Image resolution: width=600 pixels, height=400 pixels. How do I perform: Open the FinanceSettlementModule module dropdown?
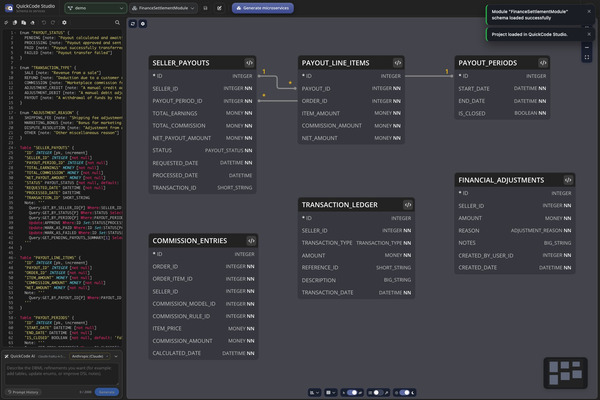pyautogui.click(x=163, y=8)
